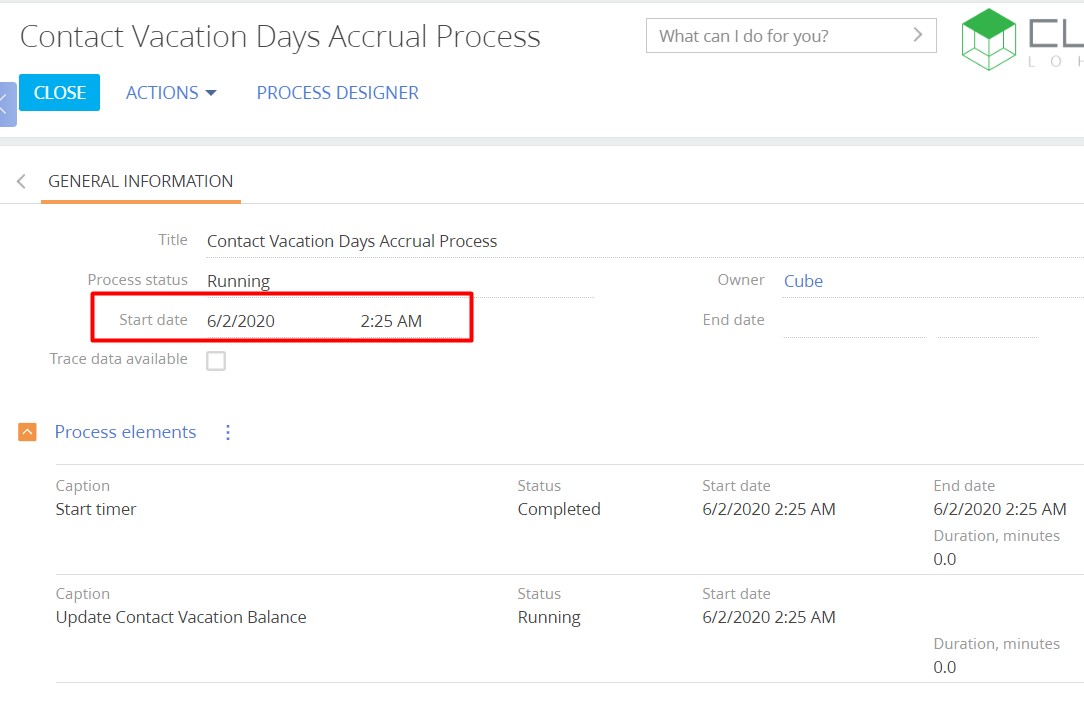Expand the left side panel handle
The image size is (1084, 704).
tap(7, 104)
